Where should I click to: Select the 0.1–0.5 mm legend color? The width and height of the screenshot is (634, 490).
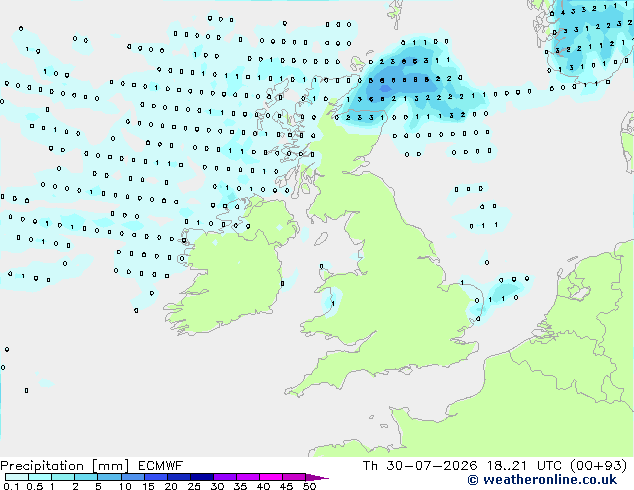(17, 477)
